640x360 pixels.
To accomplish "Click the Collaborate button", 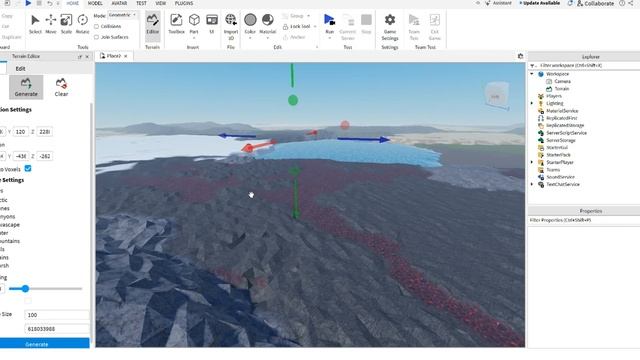I will [595, 3].
